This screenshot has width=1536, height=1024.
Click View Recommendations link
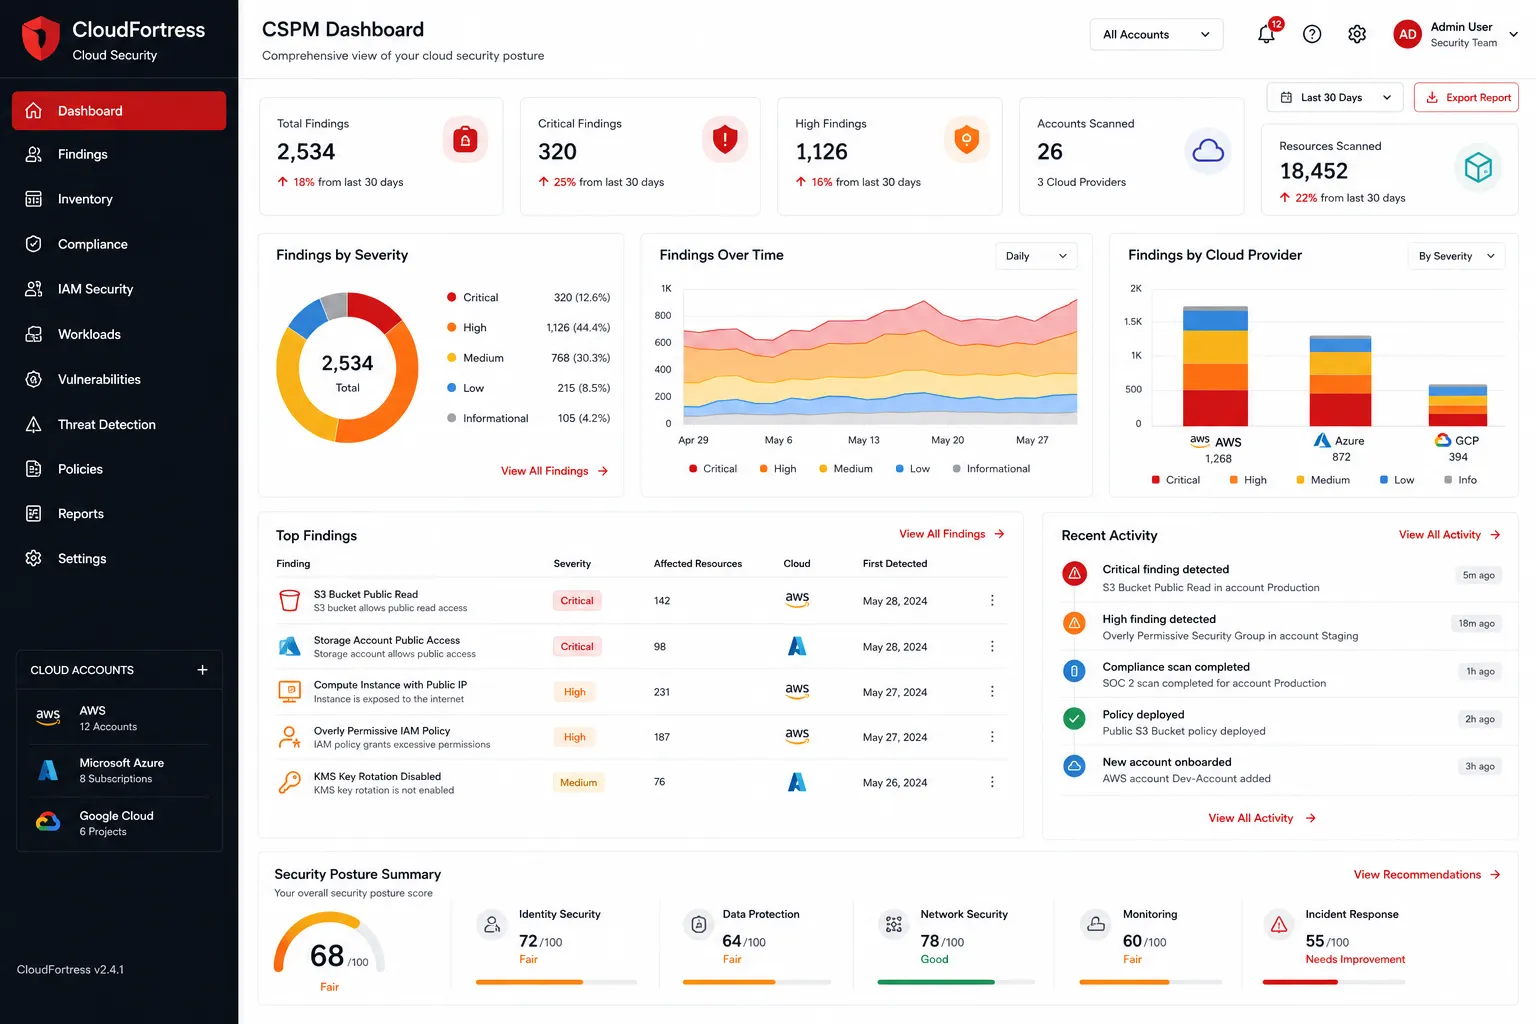click(x=1427, y=875)
